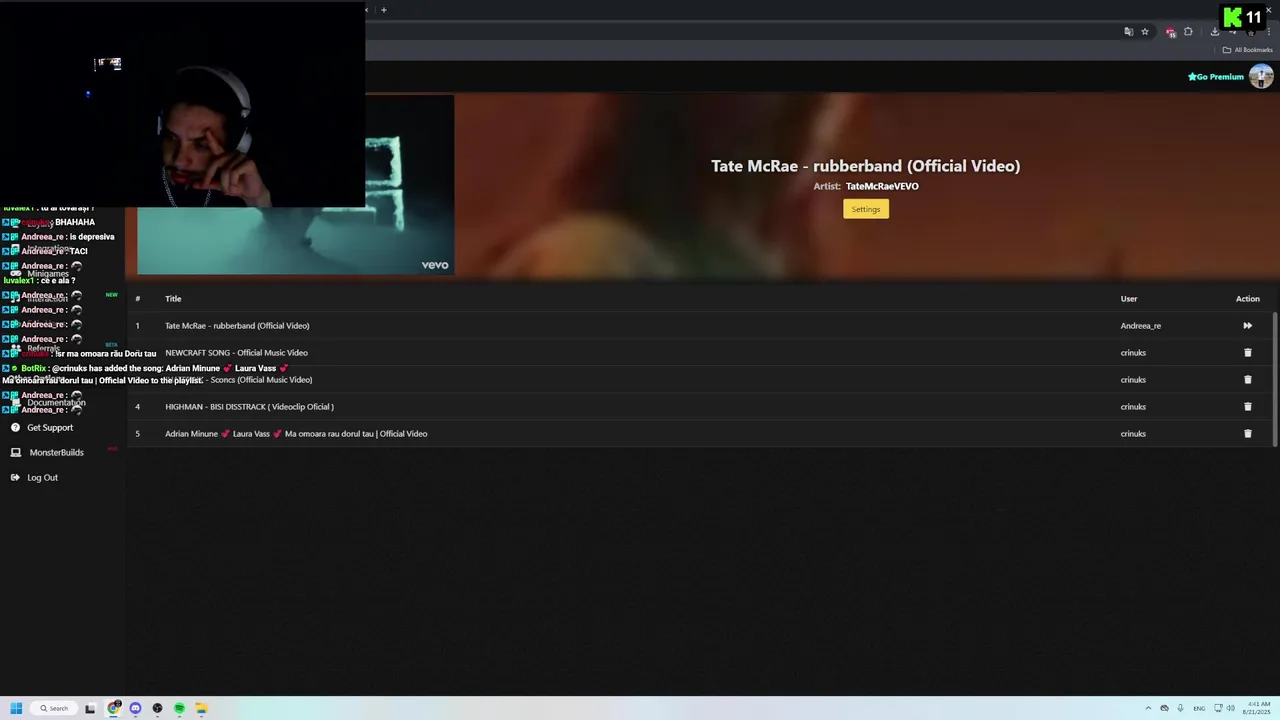The height and width of the screenshot is (720, 1280).
Task: Delete the Sconcs (Official Music Video) row
Action: [1247, 379]
